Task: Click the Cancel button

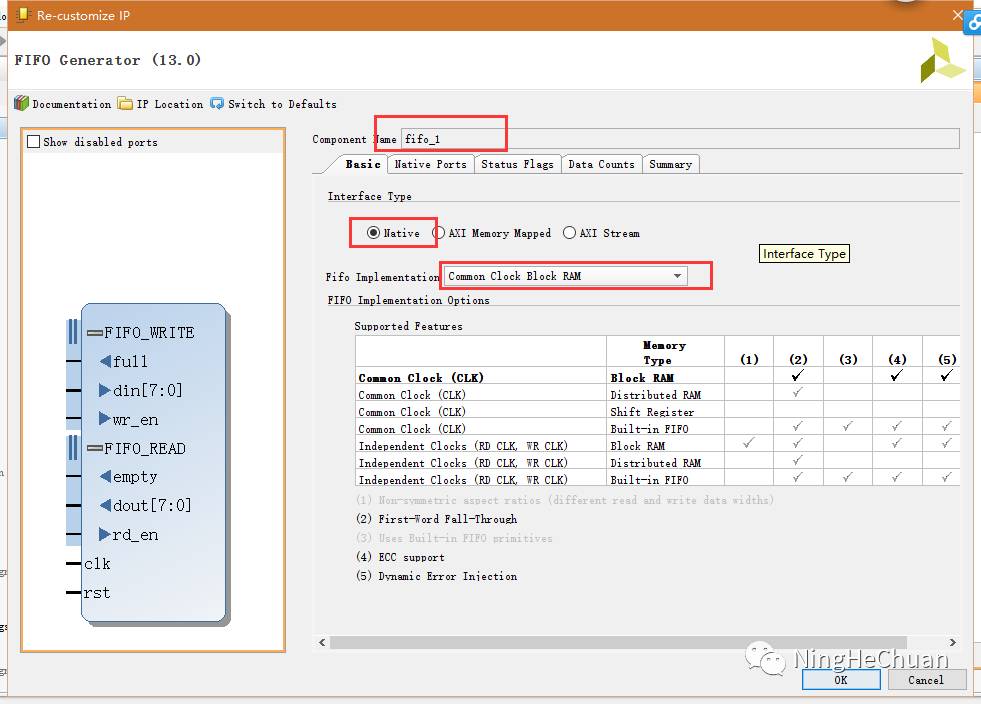Action: tap(925, 680)
